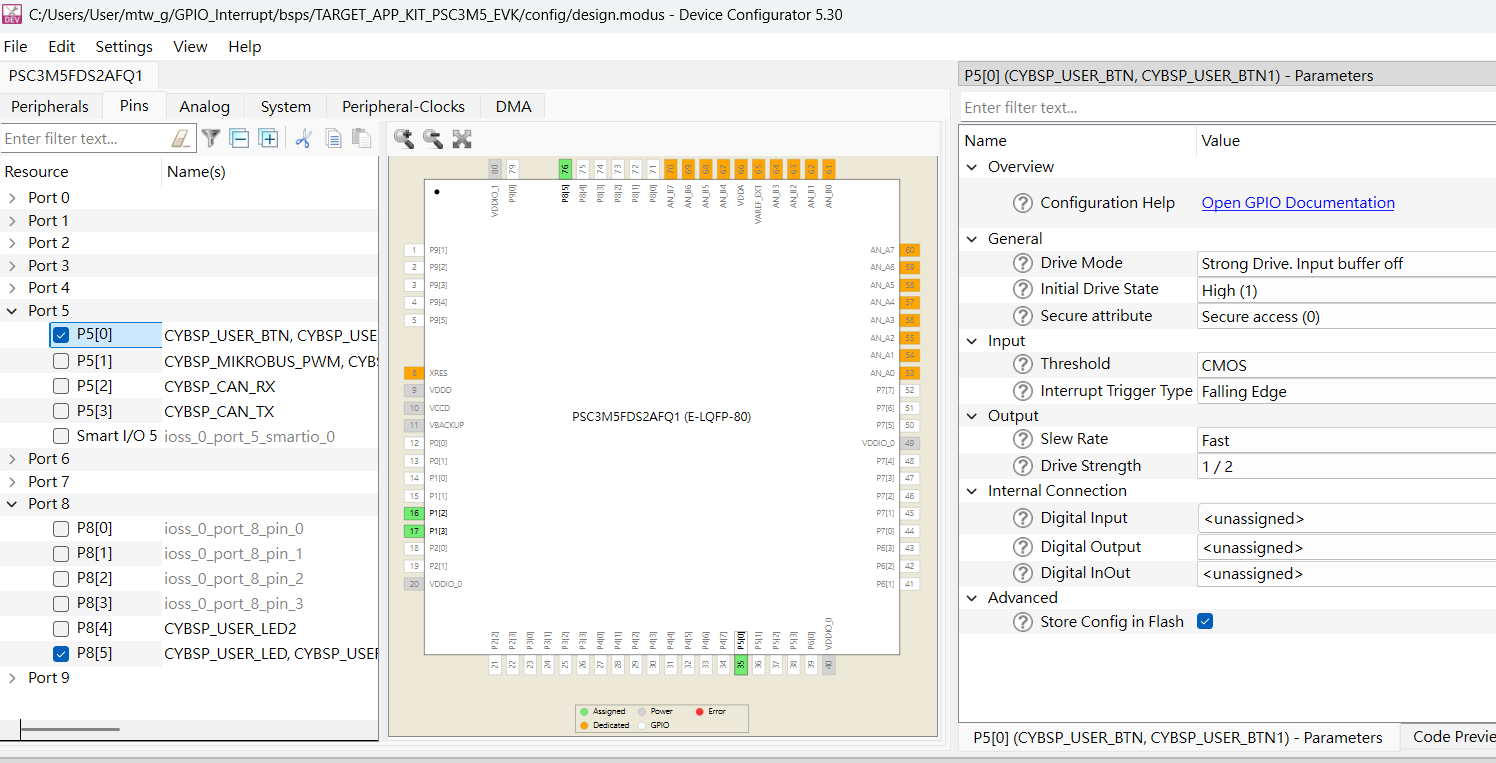Expand the Port 0 tree node

[12, 198]
